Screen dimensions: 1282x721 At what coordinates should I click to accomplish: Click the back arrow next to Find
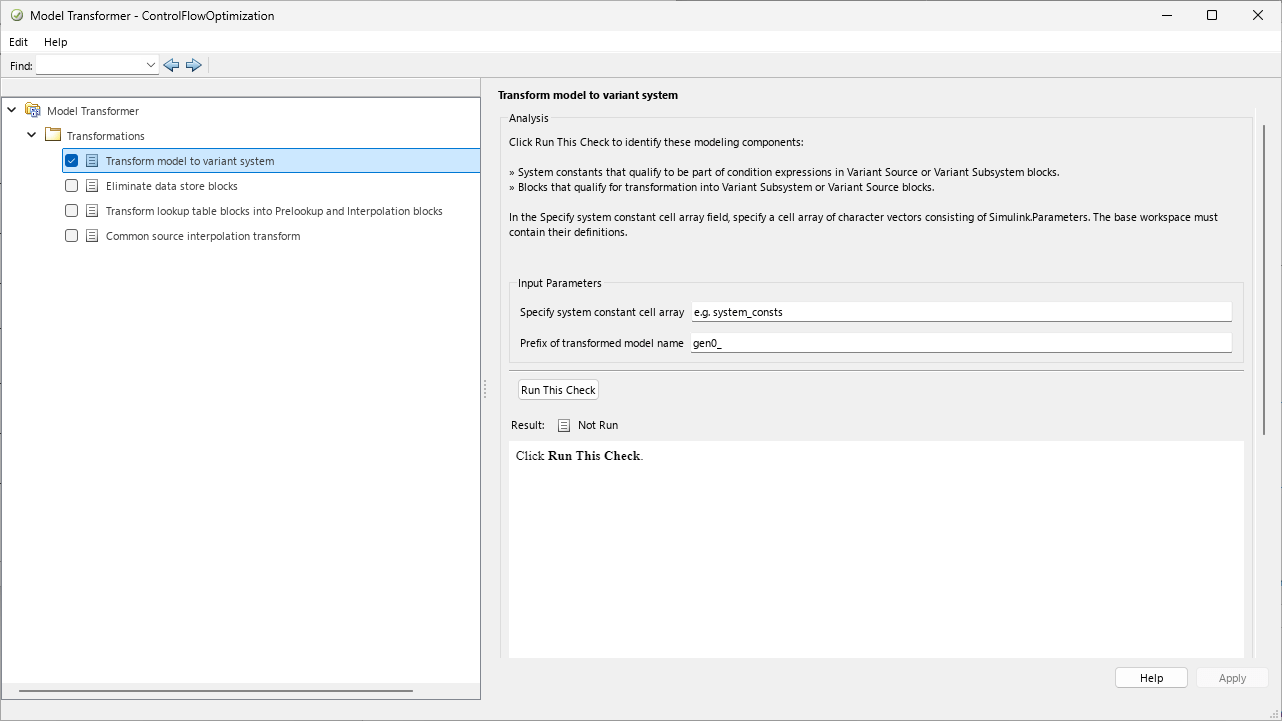[x=171, y=65]
